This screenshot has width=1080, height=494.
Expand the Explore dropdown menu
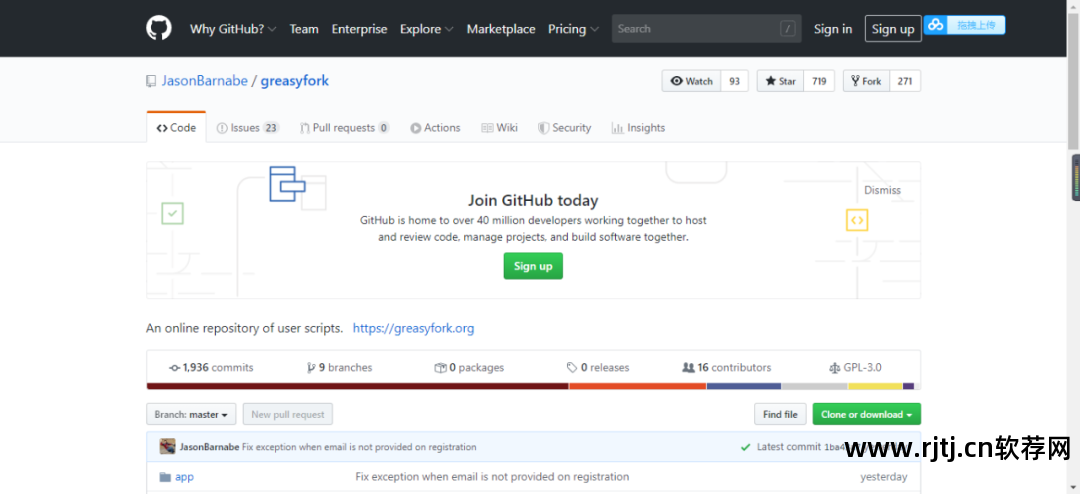(x=426, y=29)
